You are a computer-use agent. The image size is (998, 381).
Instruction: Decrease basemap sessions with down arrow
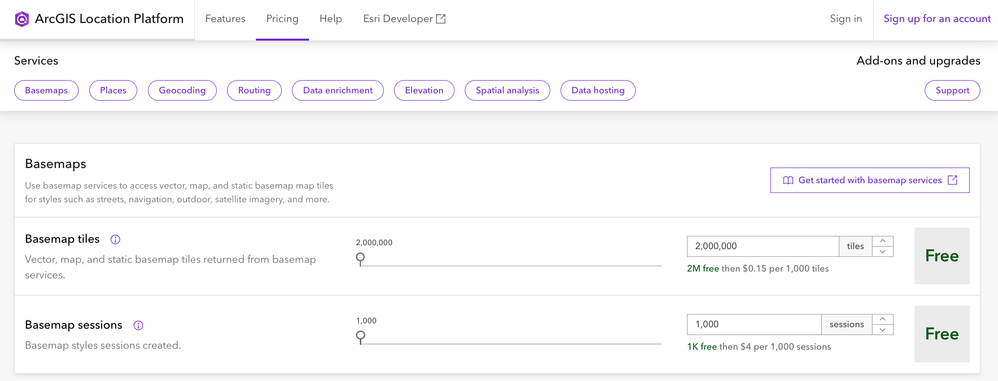click(883, 329)
